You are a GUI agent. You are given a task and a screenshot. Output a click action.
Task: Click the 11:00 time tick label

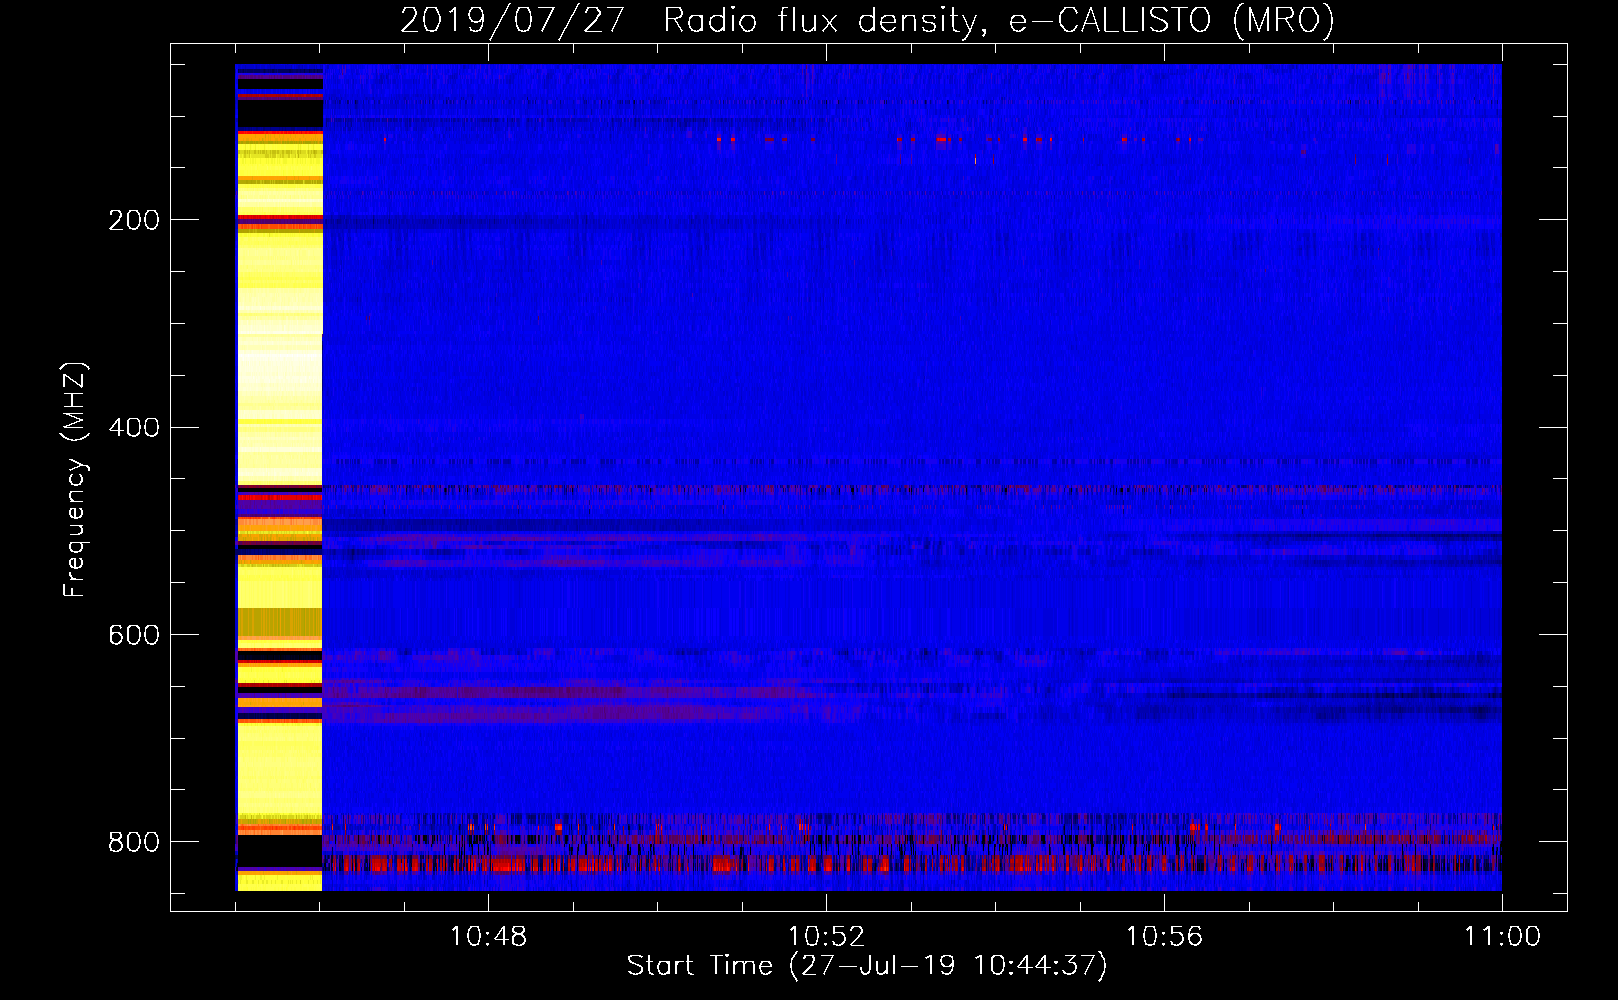[x=1502, y=937]
